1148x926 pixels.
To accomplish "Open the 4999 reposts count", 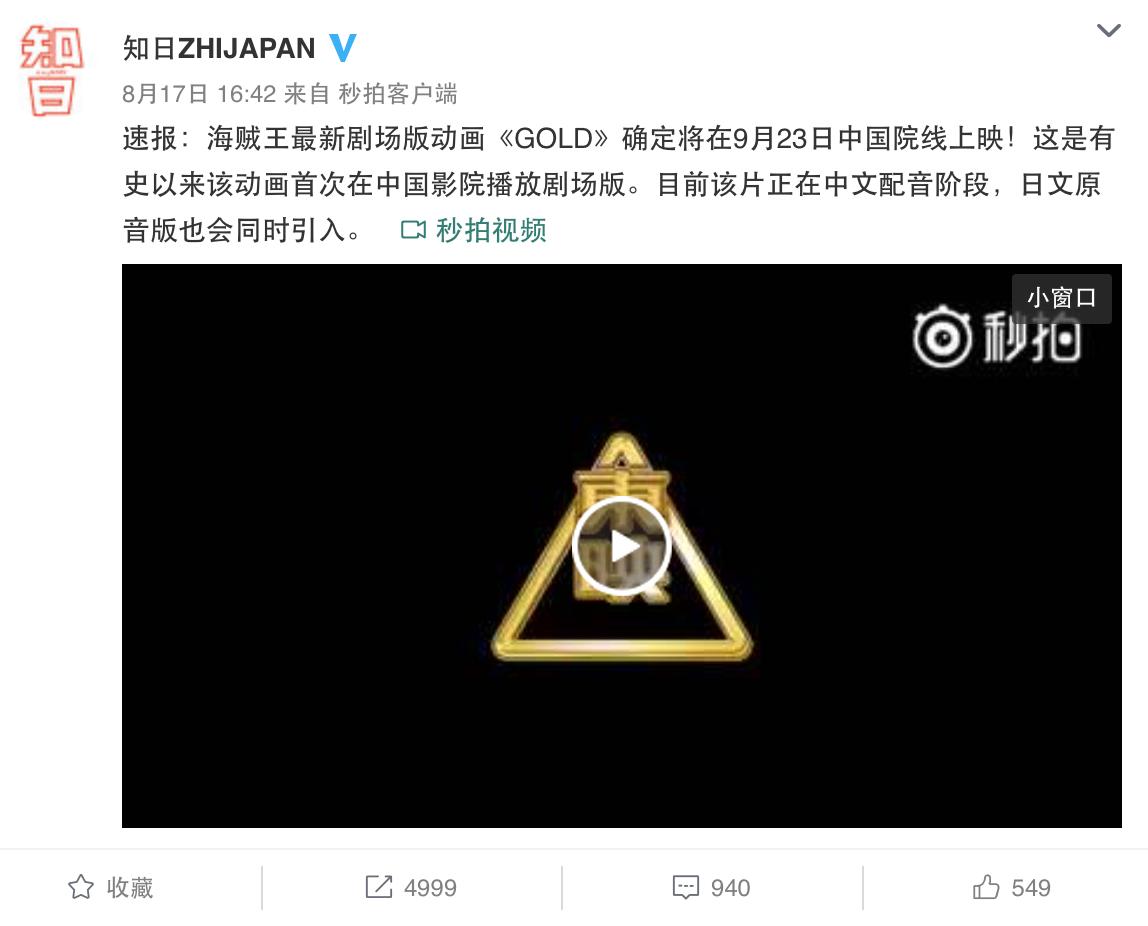I will (430, 888).
